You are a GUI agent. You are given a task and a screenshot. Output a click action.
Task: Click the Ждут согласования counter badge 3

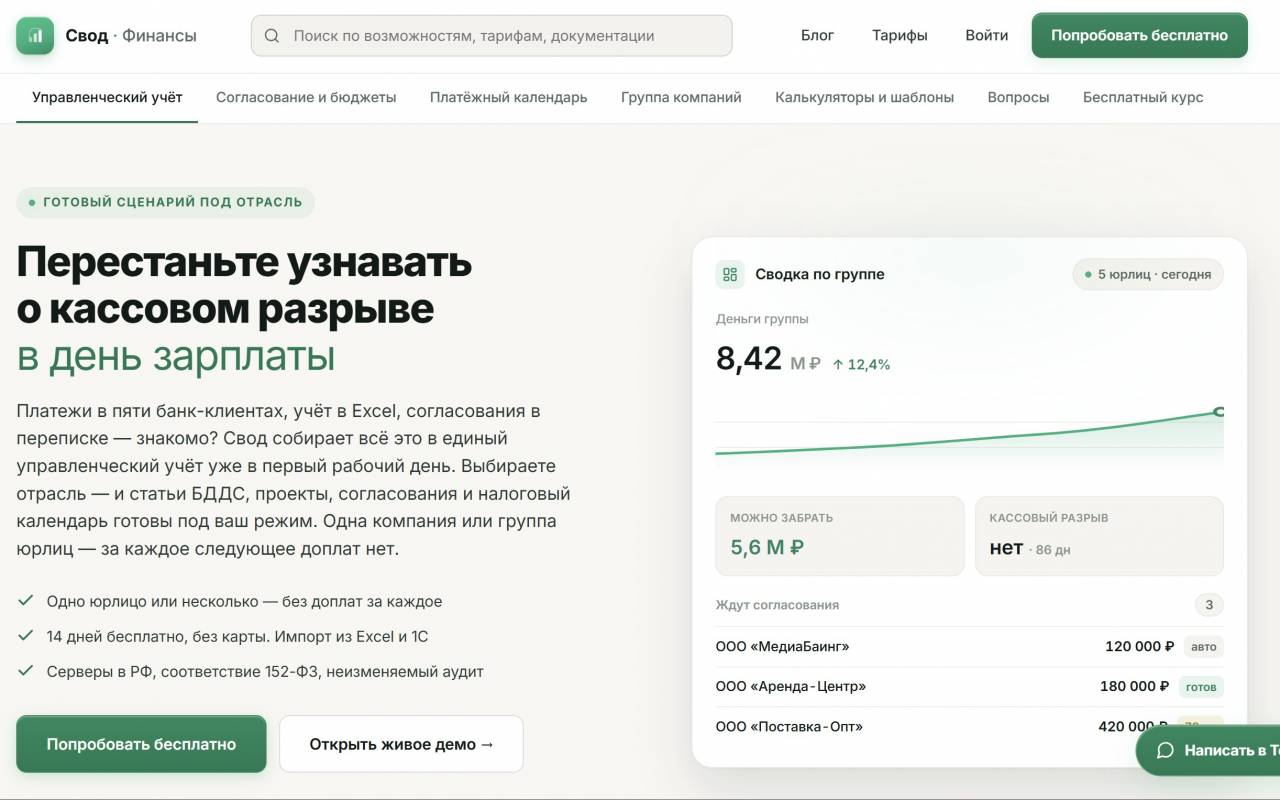(1209, 605)
